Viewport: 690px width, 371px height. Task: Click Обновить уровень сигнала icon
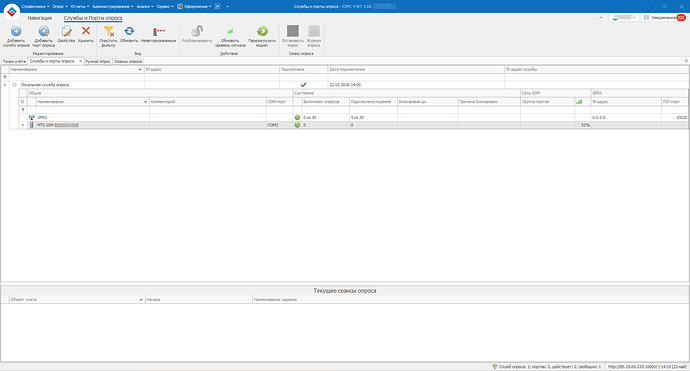tap(230, 31)
